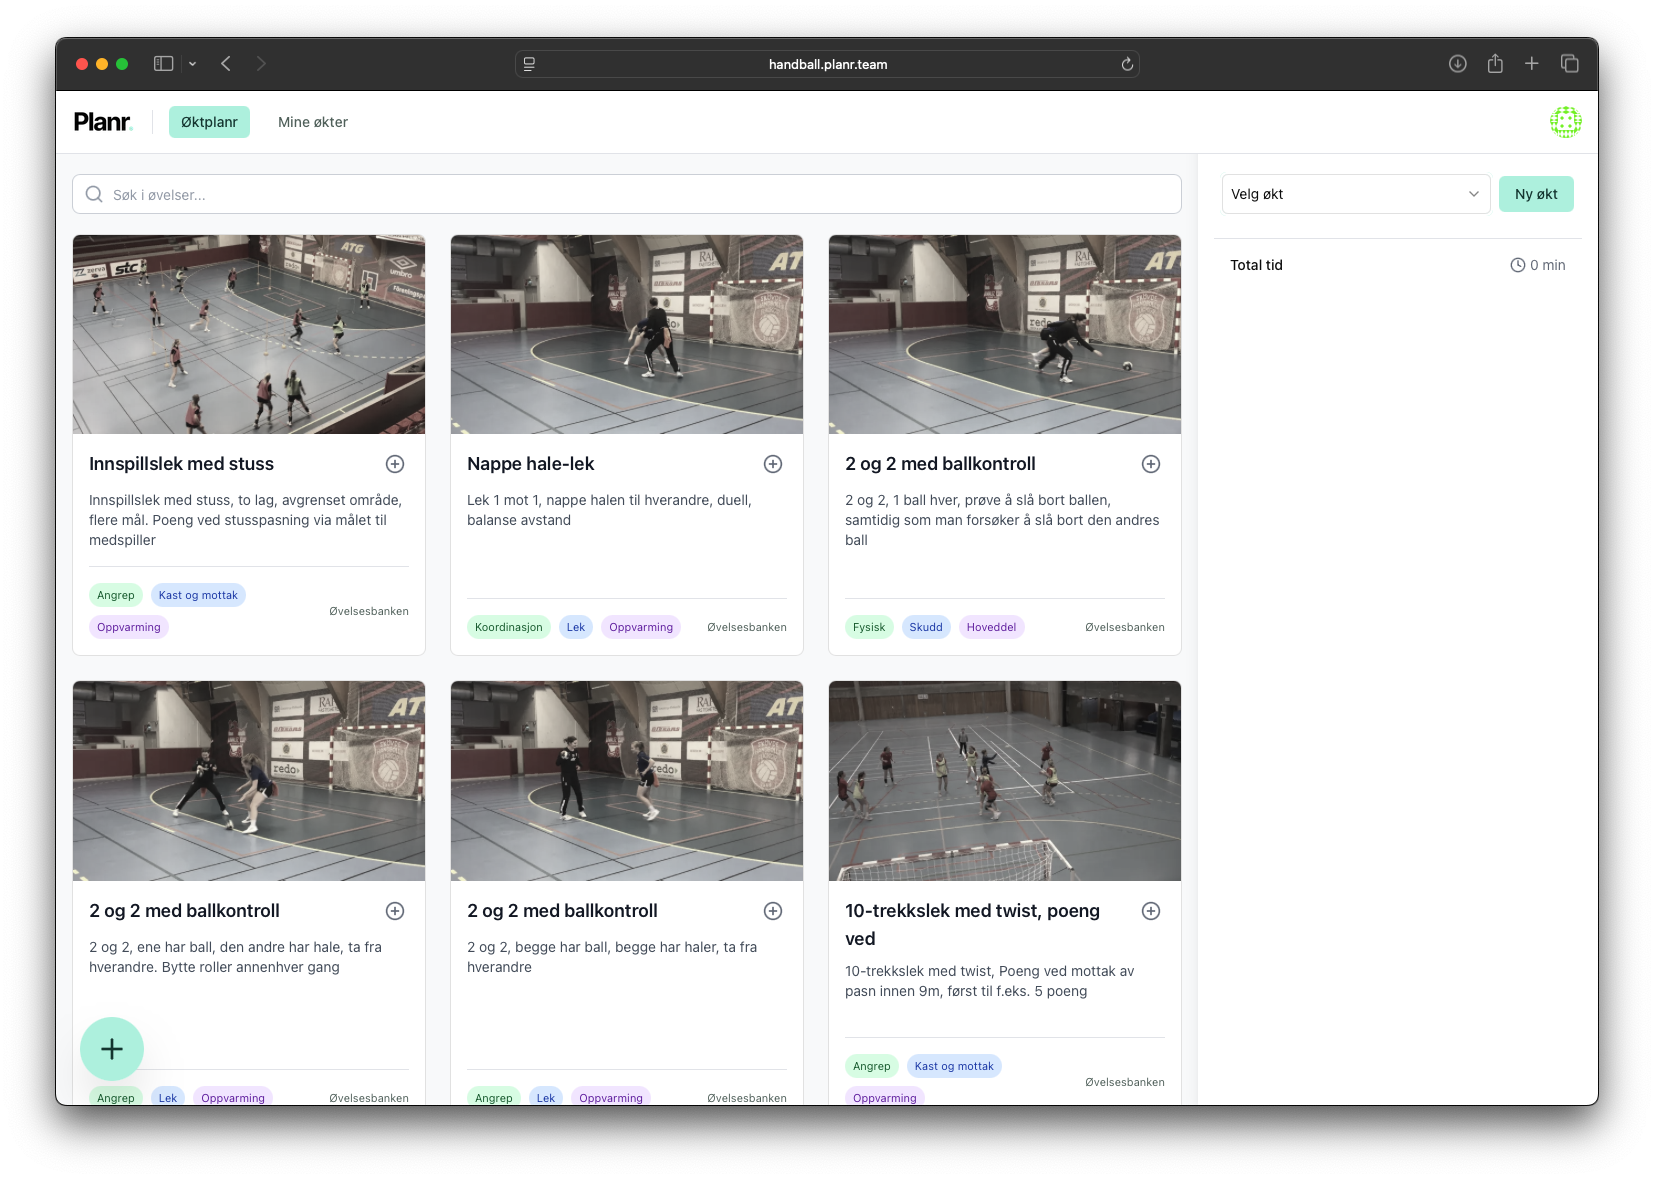Click the Hoveddel tag chip
The image size is (1654, 1179).
[x=991, y=627]
